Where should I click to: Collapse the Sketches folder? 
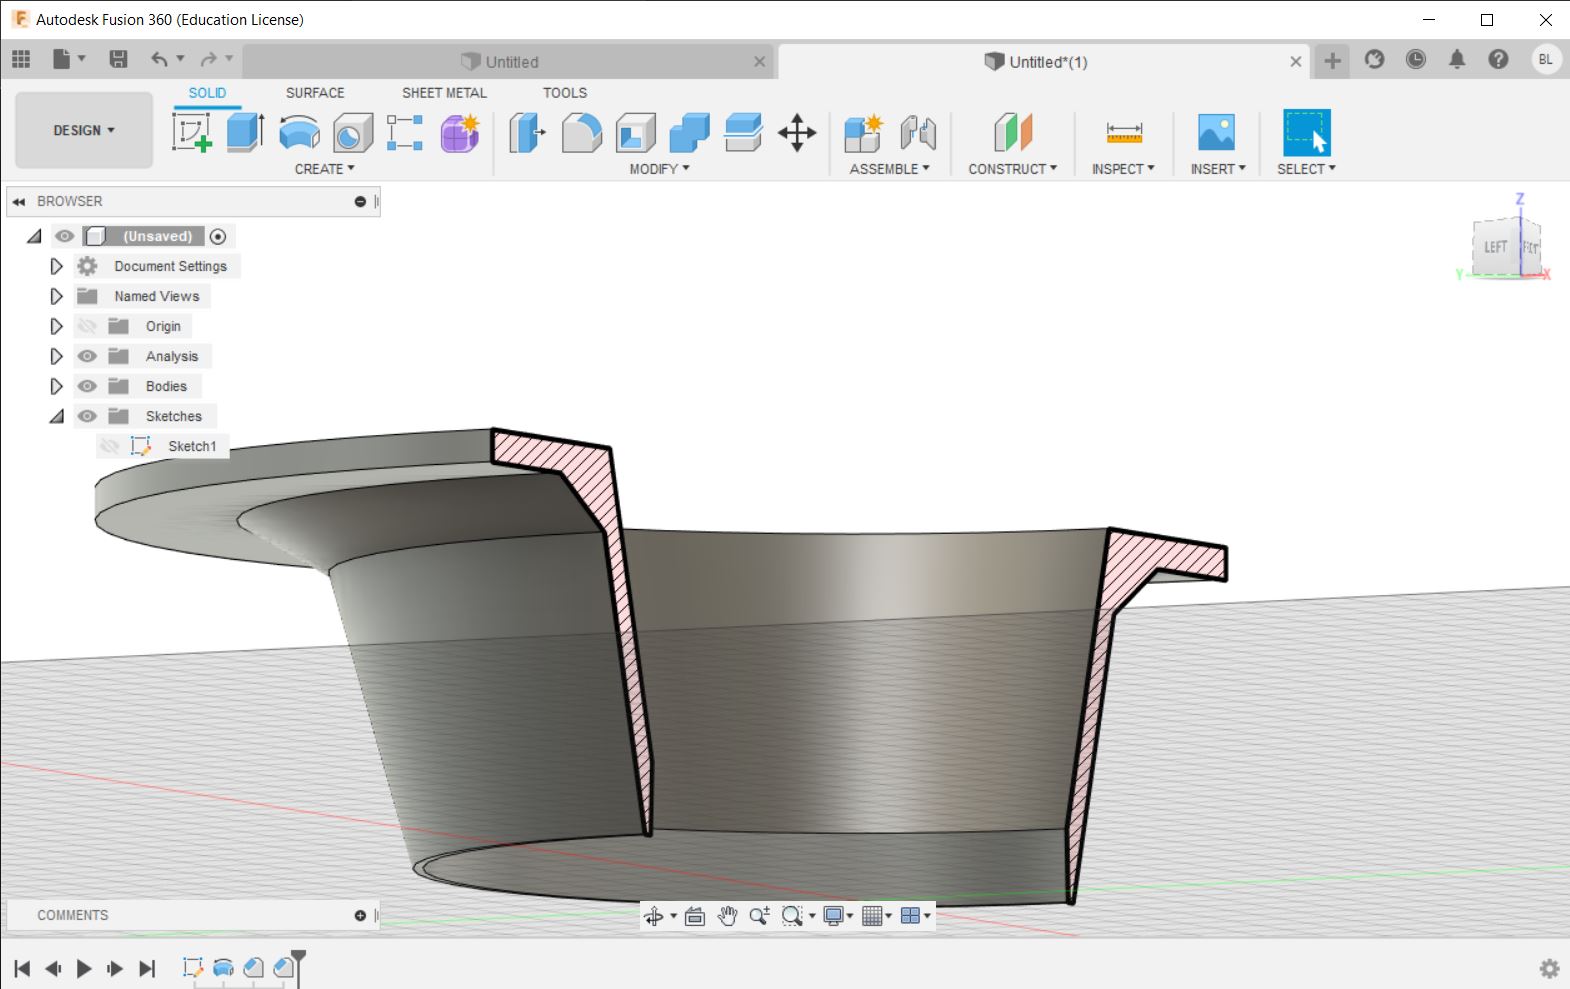(x=57, y=416)
